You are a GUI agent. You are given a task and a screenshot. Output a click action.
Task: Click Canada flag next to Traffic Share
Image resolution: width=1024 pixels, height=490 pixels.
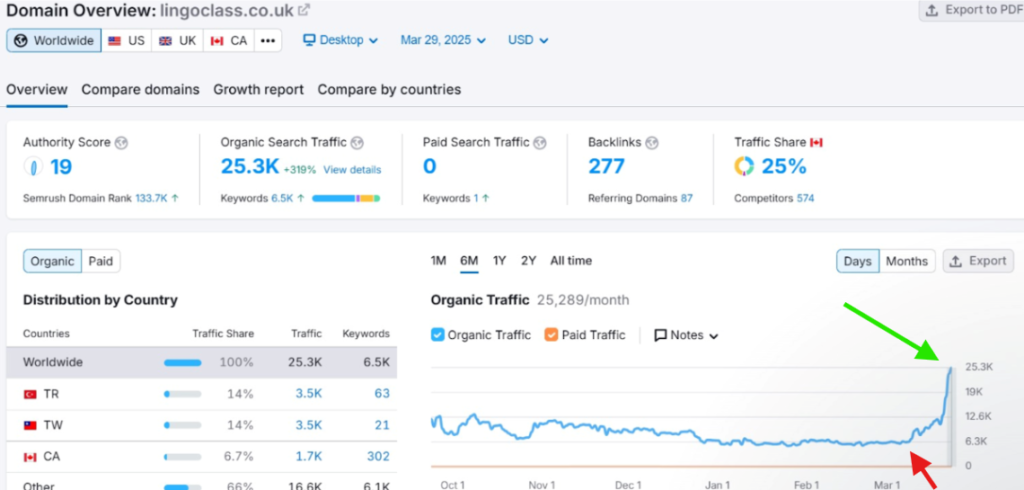[816, 142]
